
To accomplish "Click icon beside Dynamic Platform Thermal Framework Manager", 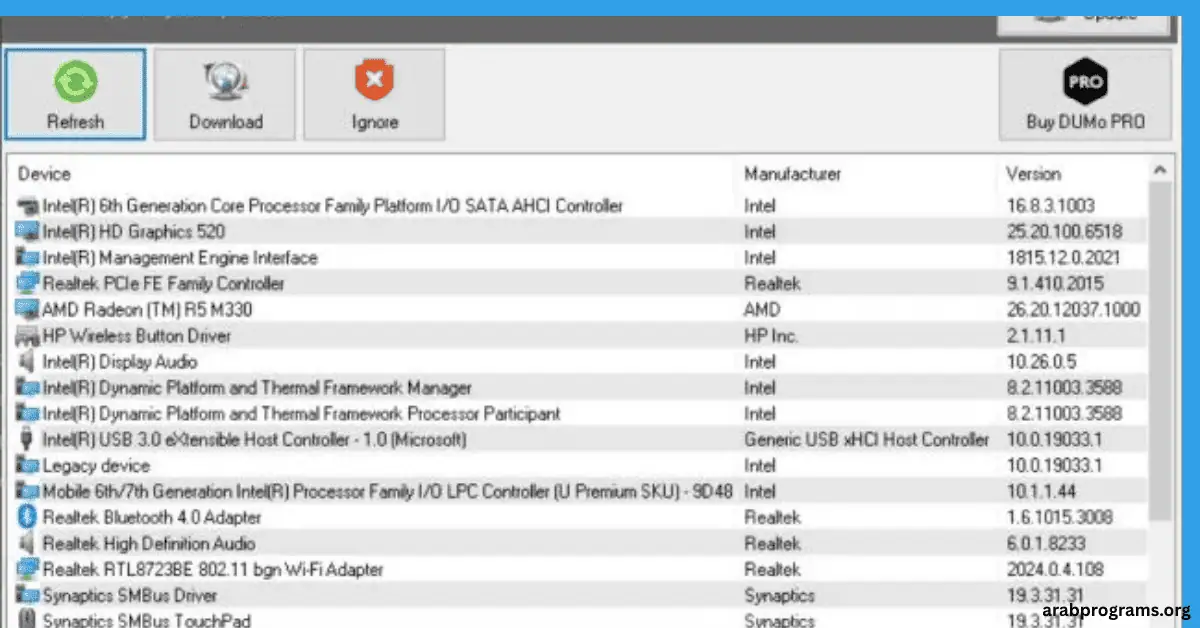I will click(27, 388).
